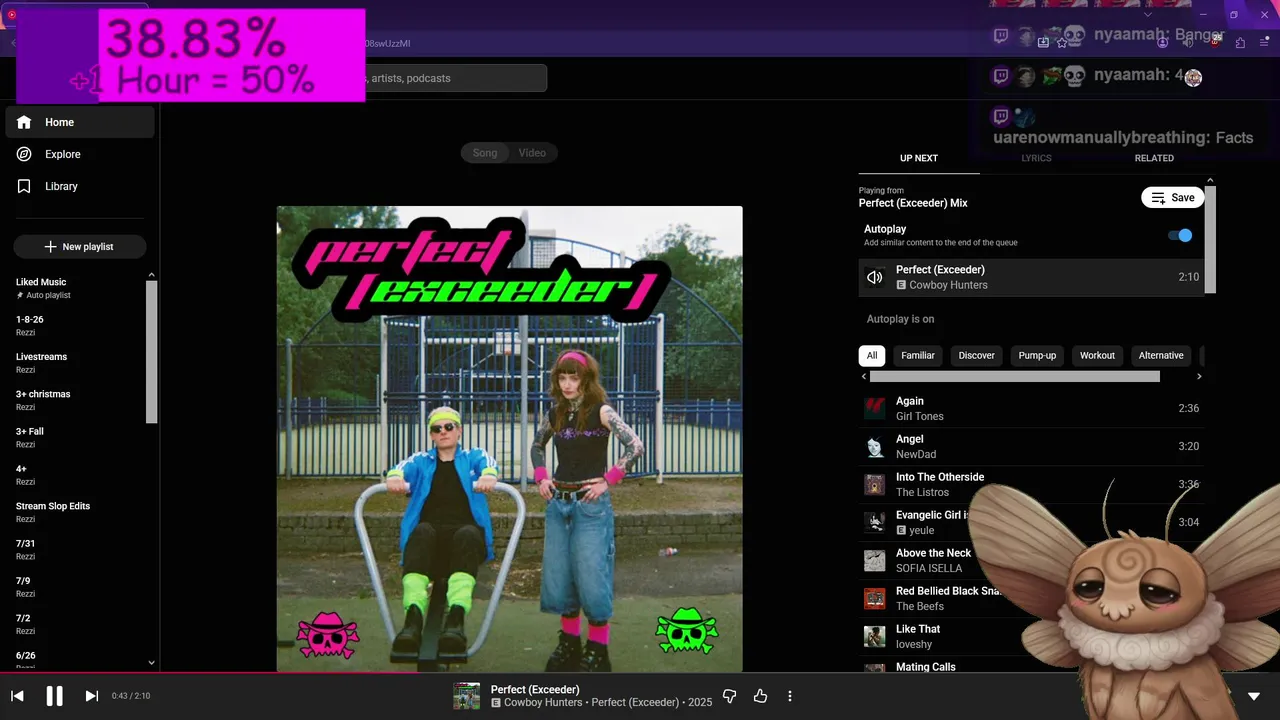Image resolution: width=1280 pixels, height=720 pixels.
Task: Go to Home in the sidebar
Action: click(x=80, y=122)
